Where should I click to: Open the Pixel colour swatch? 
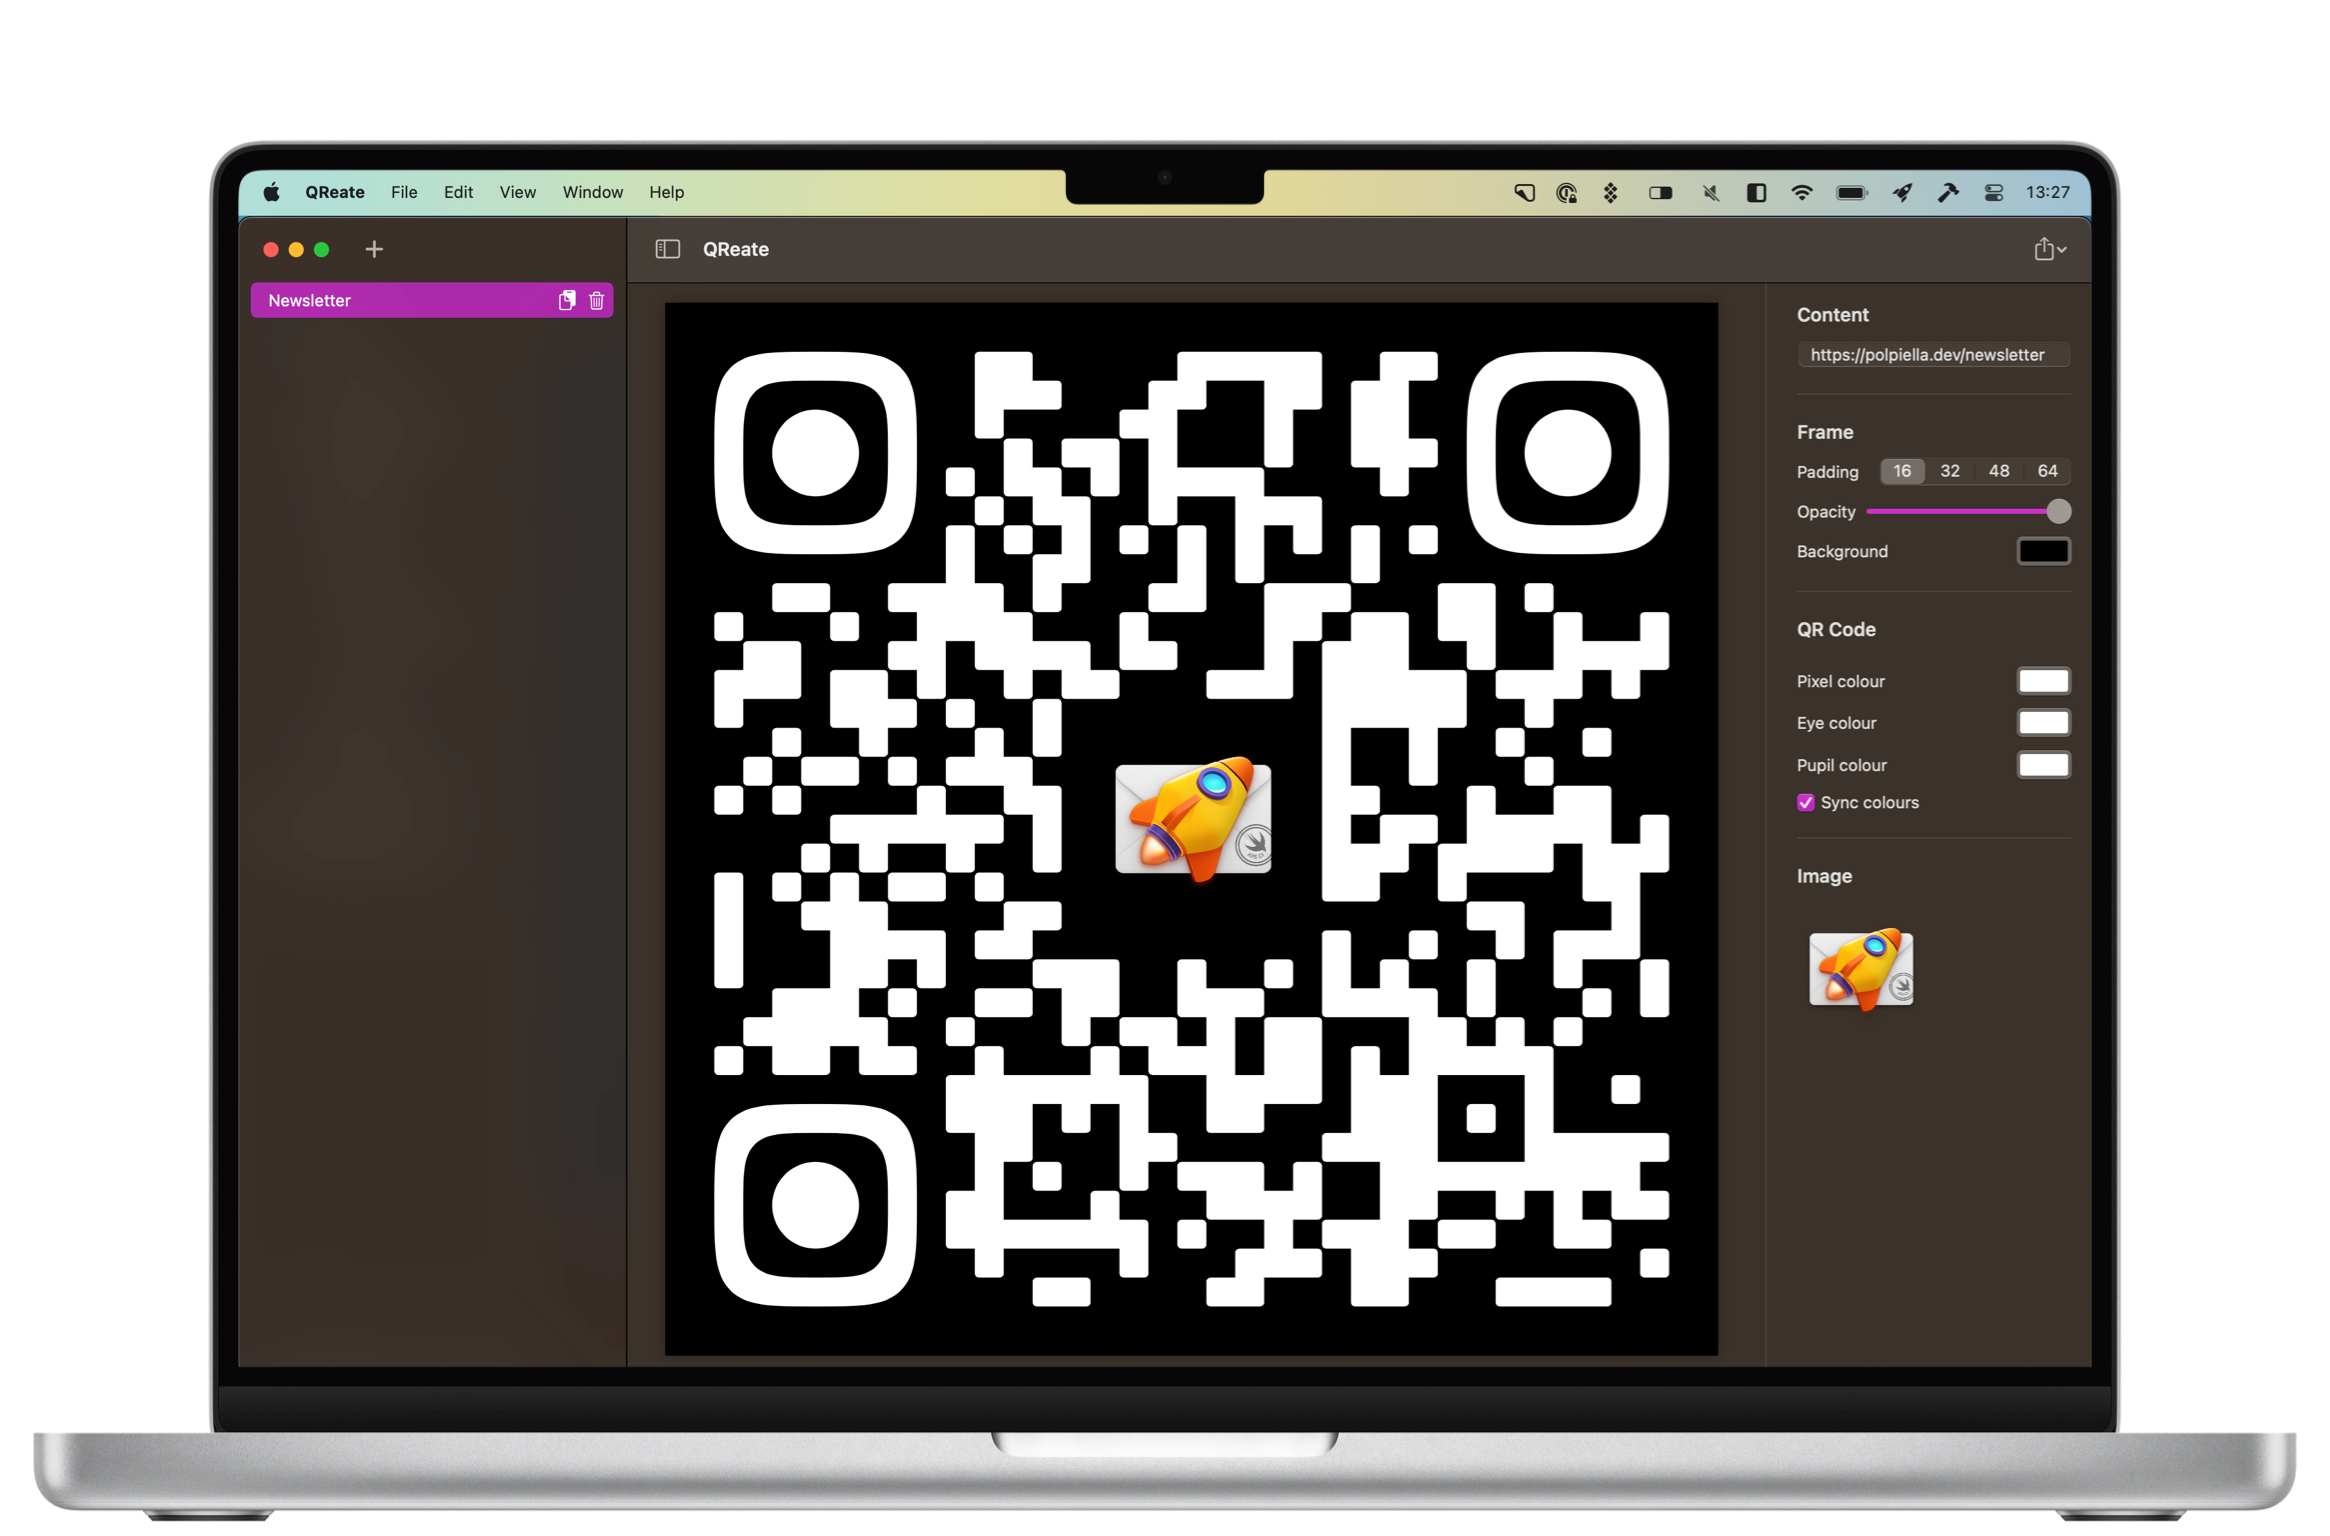(x=2043, y=681)
